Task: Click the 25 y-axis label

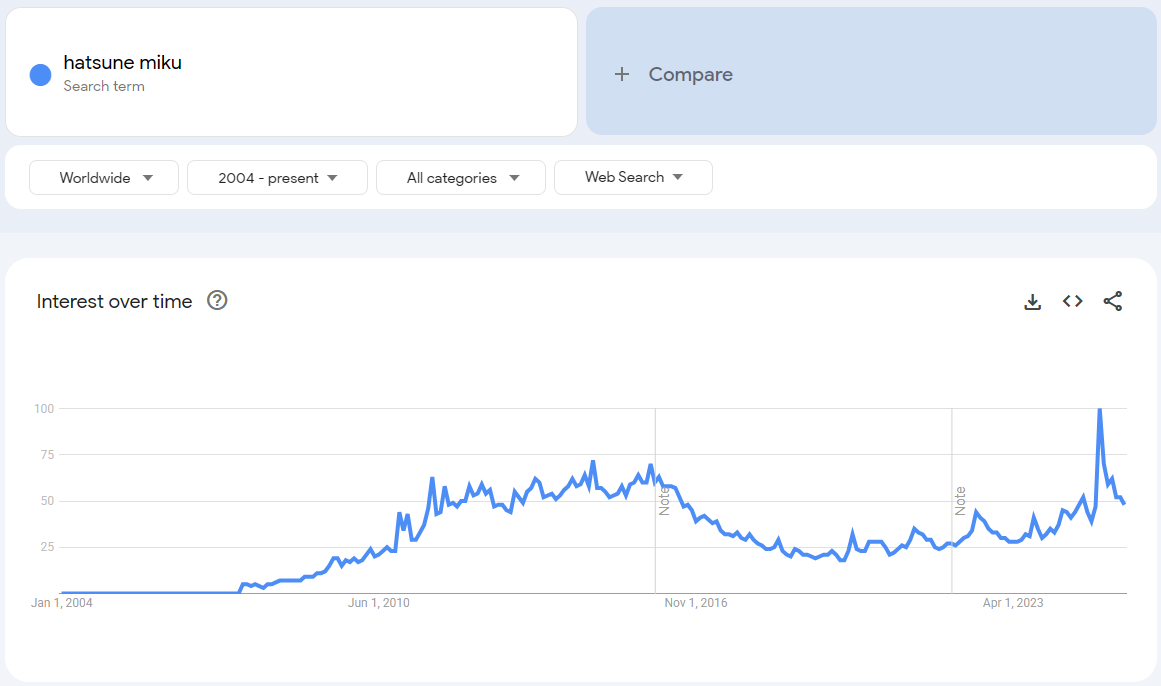Action: point(47,547)
